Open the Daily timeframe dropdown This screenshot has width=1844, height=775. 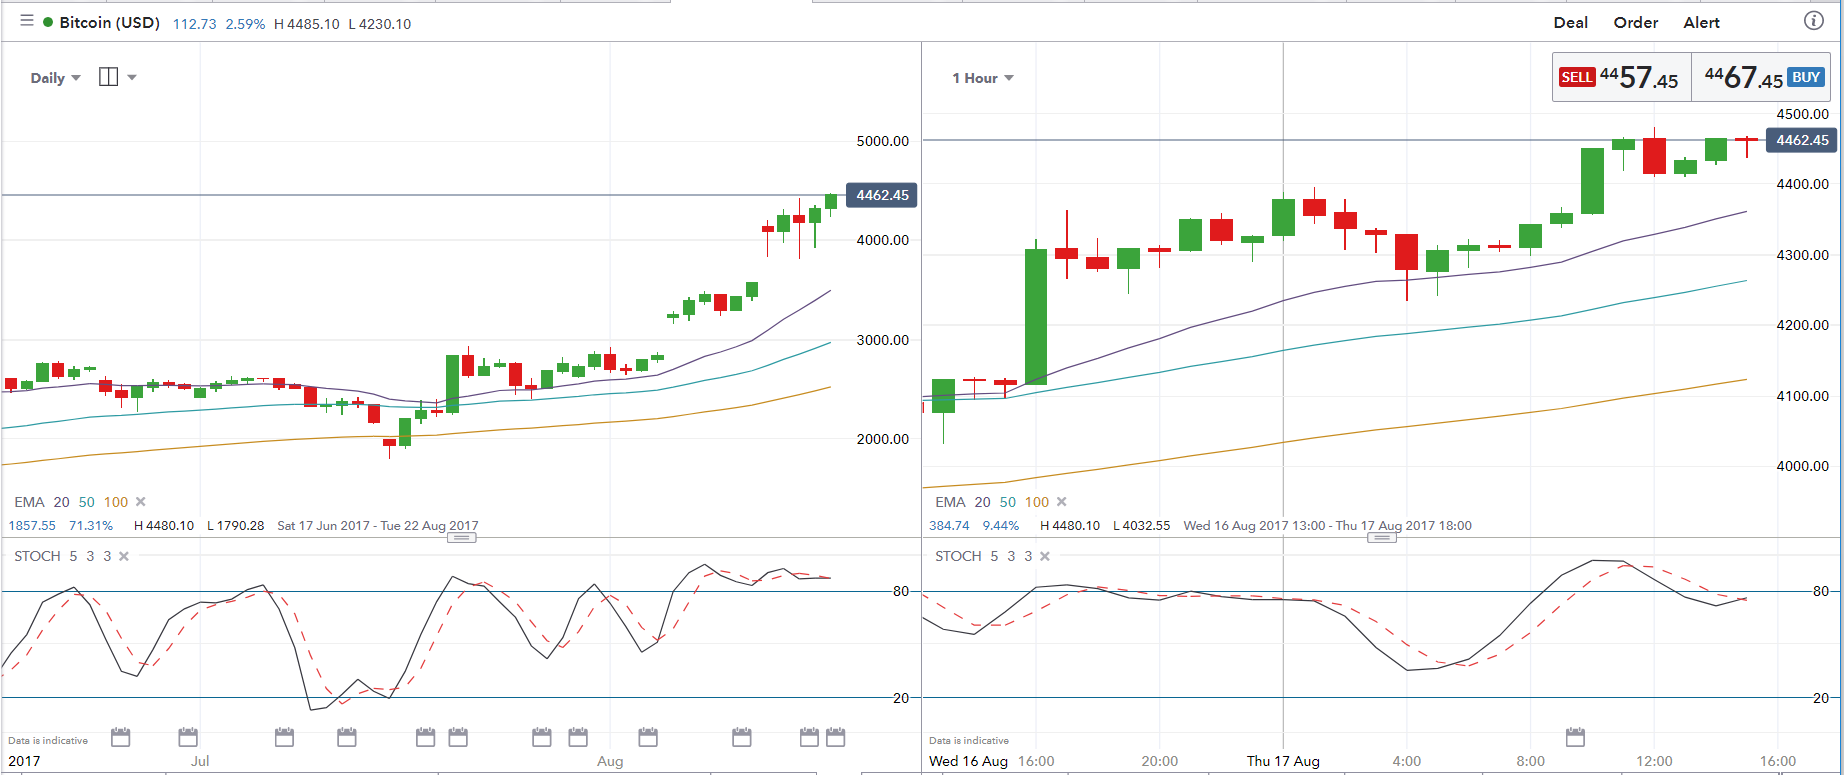click(55, 78)
